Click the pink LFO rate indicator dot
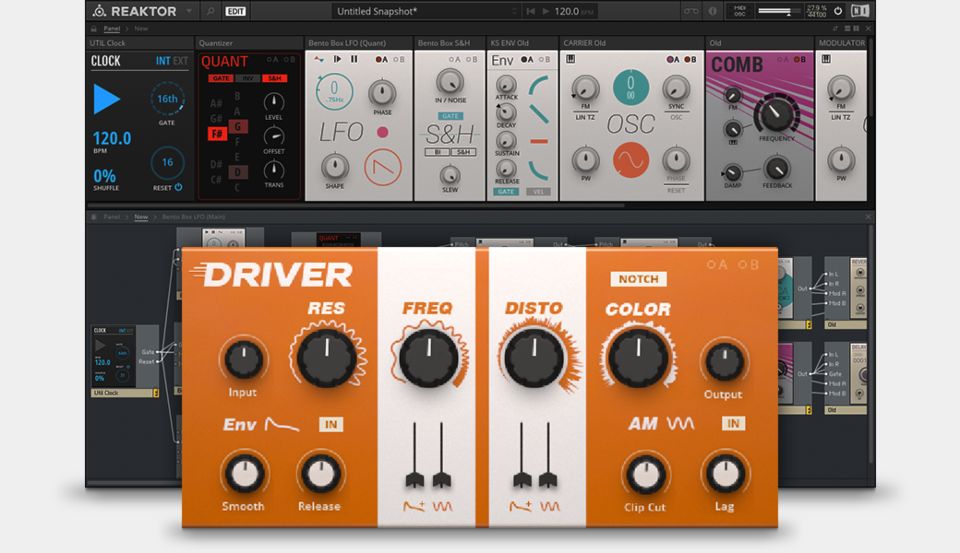The width and height of the screenshot is (960, 553). (x=382, y=132)
